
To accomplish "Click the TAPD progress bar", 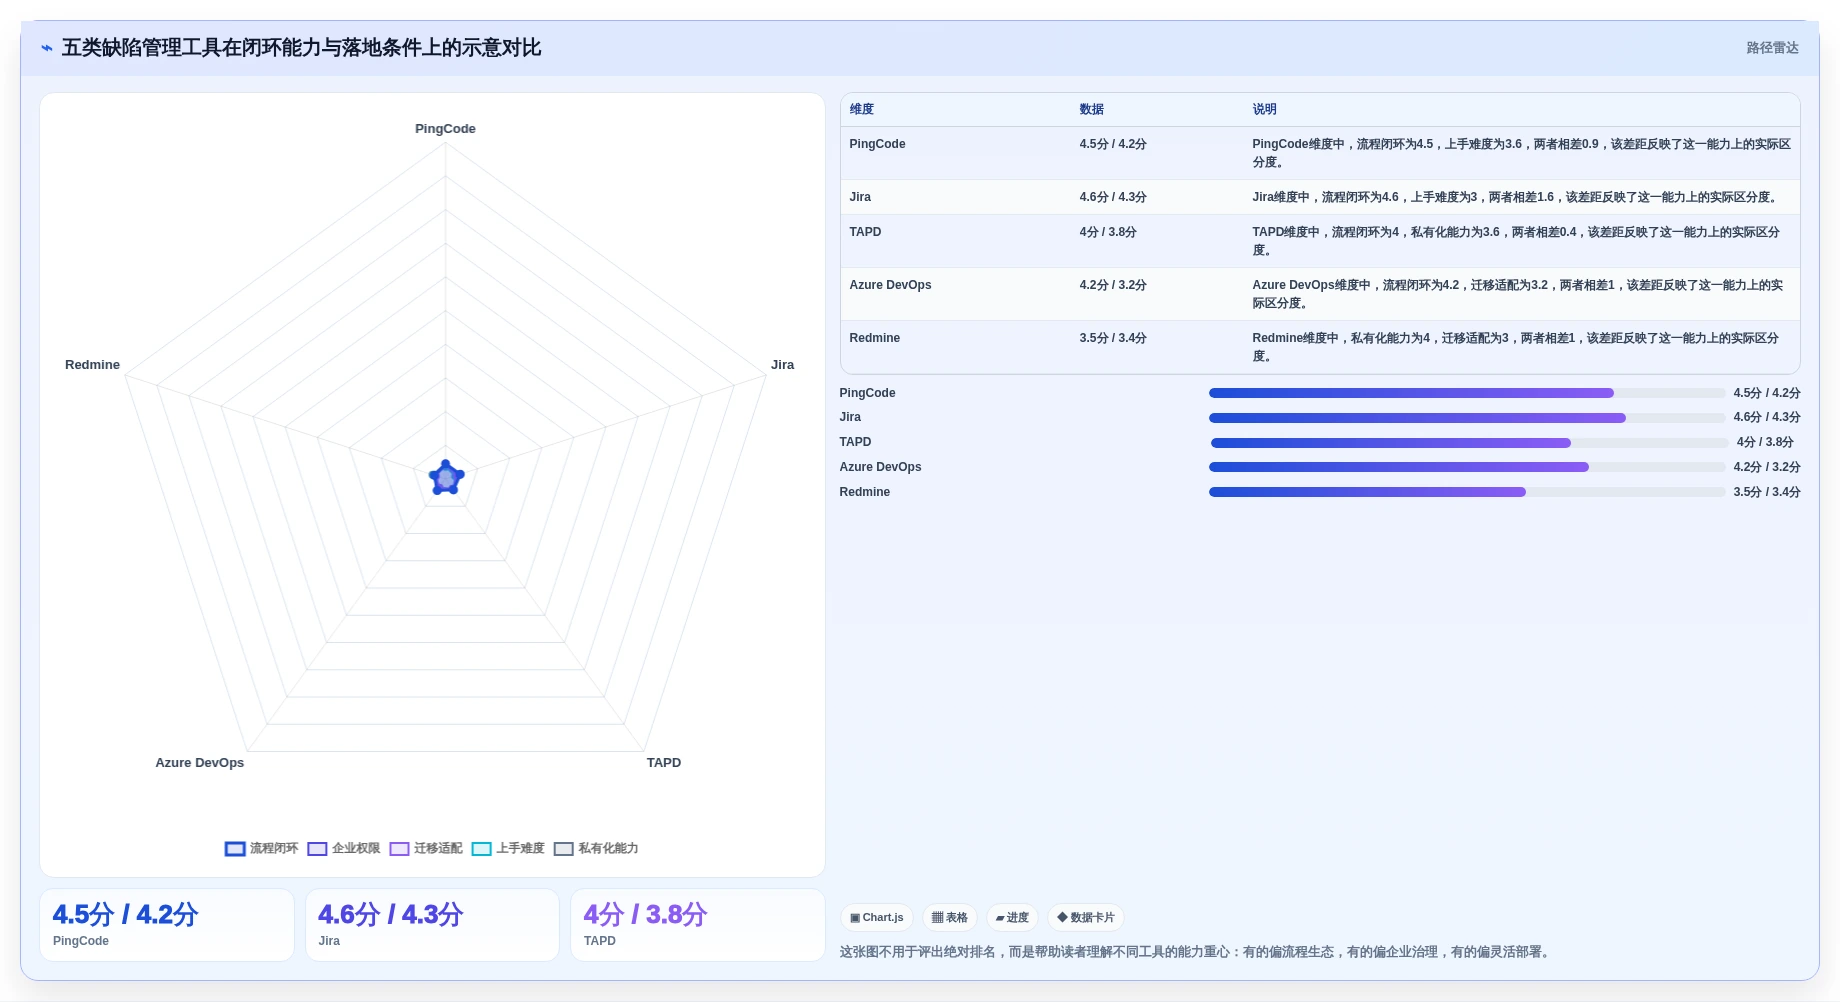I will click(1469, 443).
